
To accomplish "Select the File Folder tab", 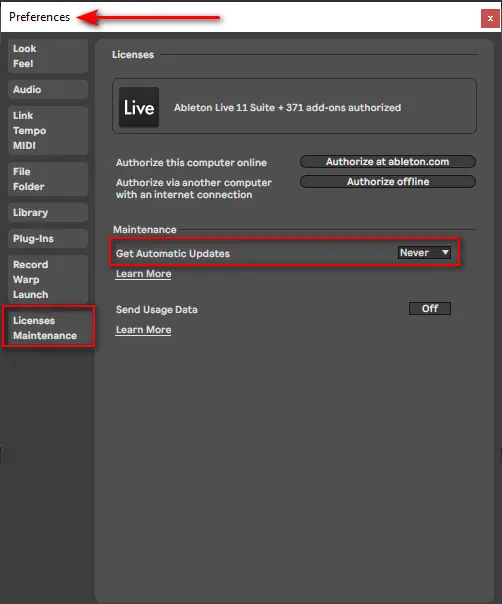I will (48, 179).
